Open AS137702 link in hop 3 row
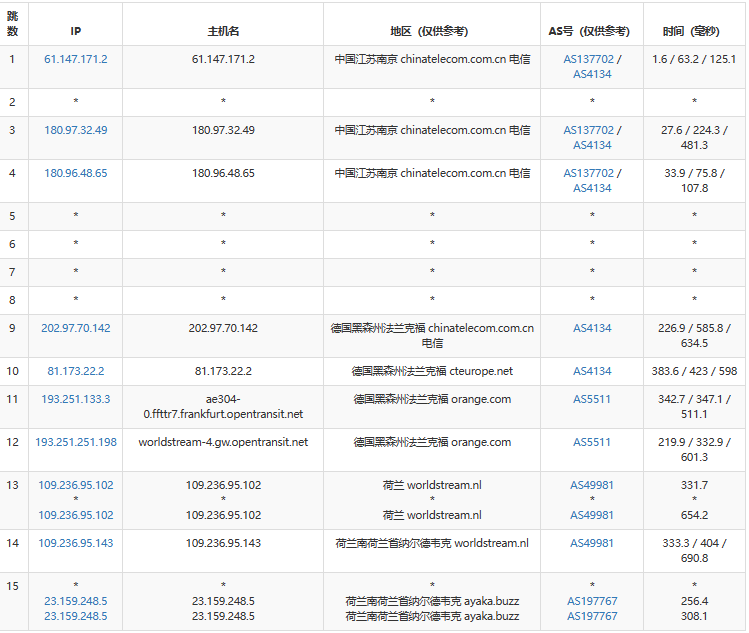Viewport: 749px width, 633px height. tap(588, 130)
